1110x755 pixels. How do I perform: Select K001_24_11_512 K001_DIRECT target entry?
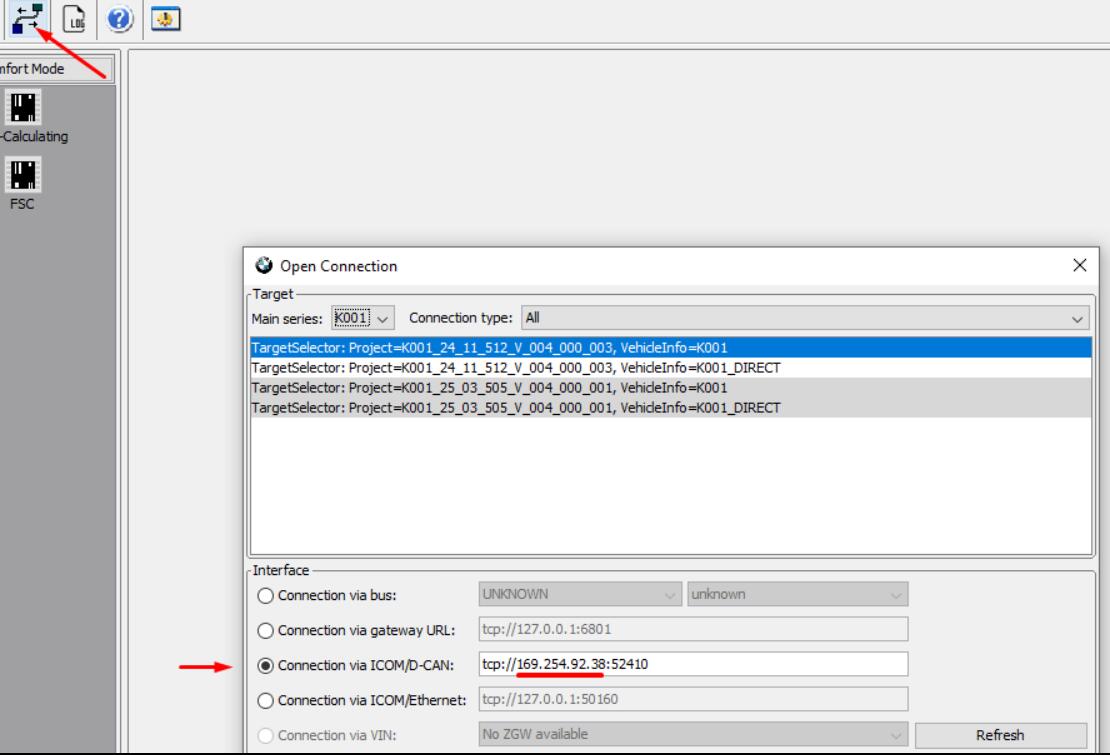pos(670,367)
